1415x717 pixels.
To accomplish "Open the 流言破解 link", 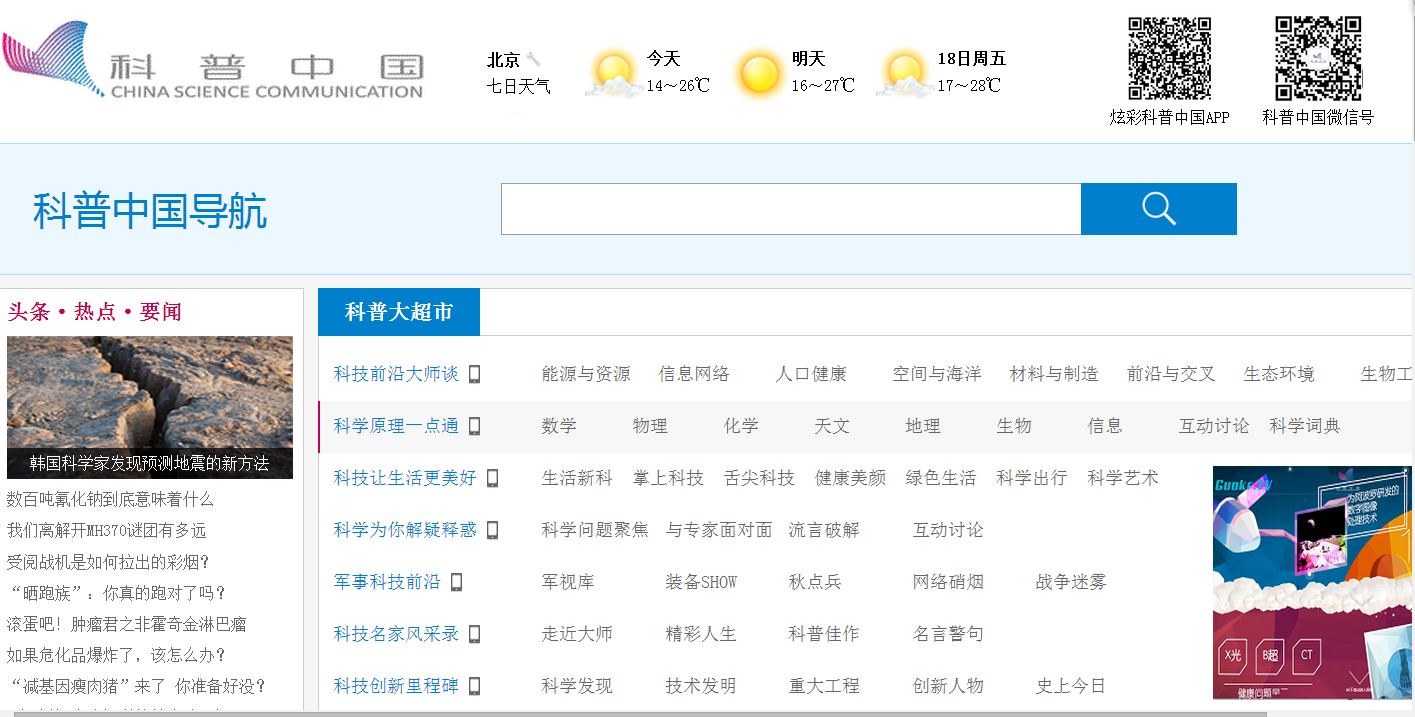I will pos(823,530).
